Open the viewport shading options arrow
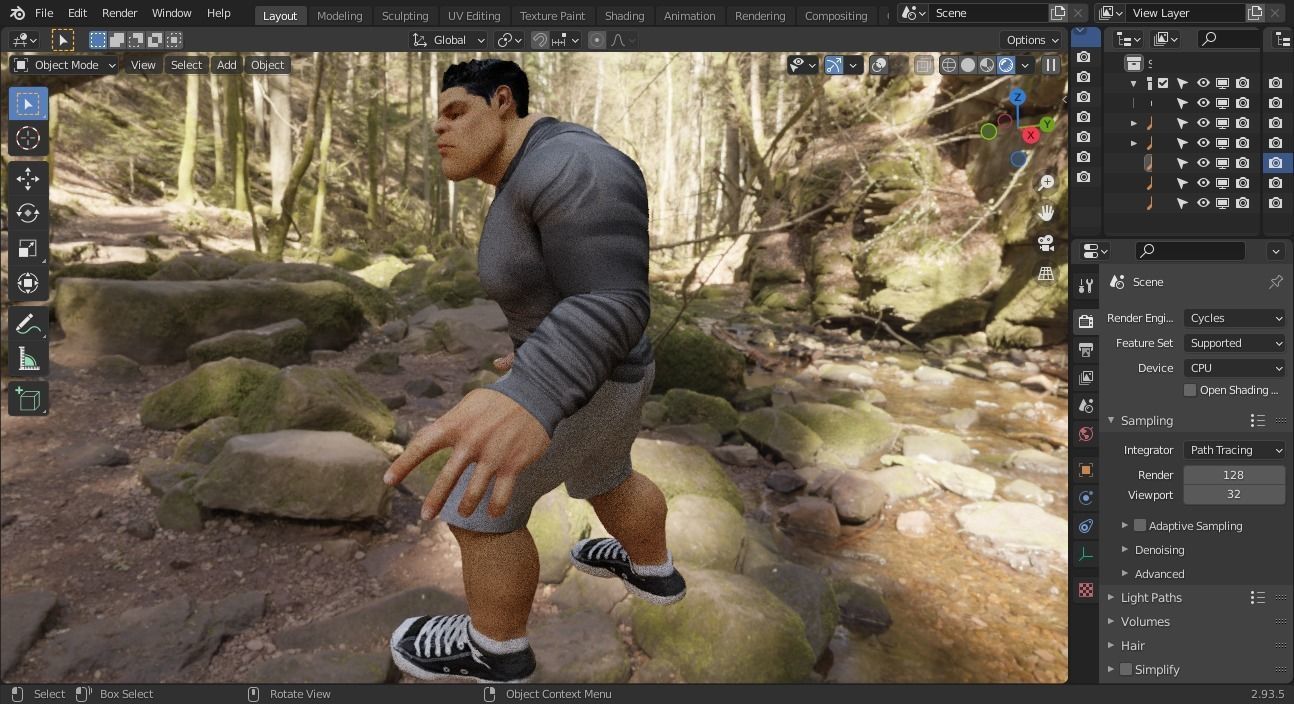 click(x=1025, y=65)
